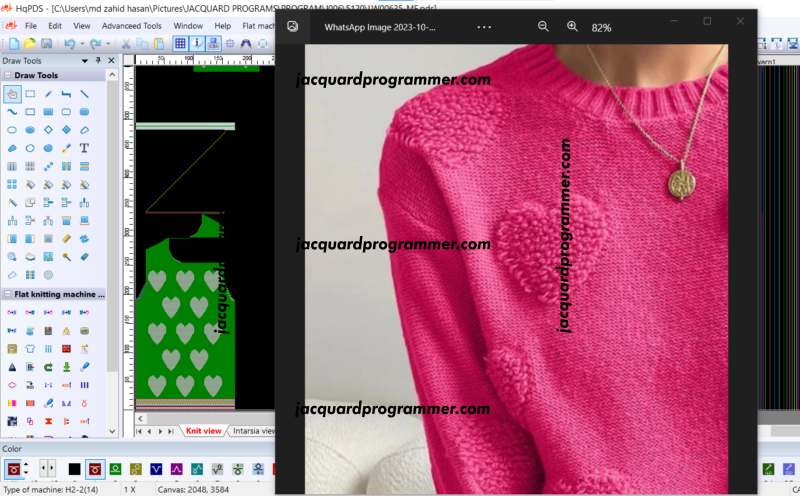Select the purple stitch color swatch
The image size is (800, 496).
coord(177,469)
